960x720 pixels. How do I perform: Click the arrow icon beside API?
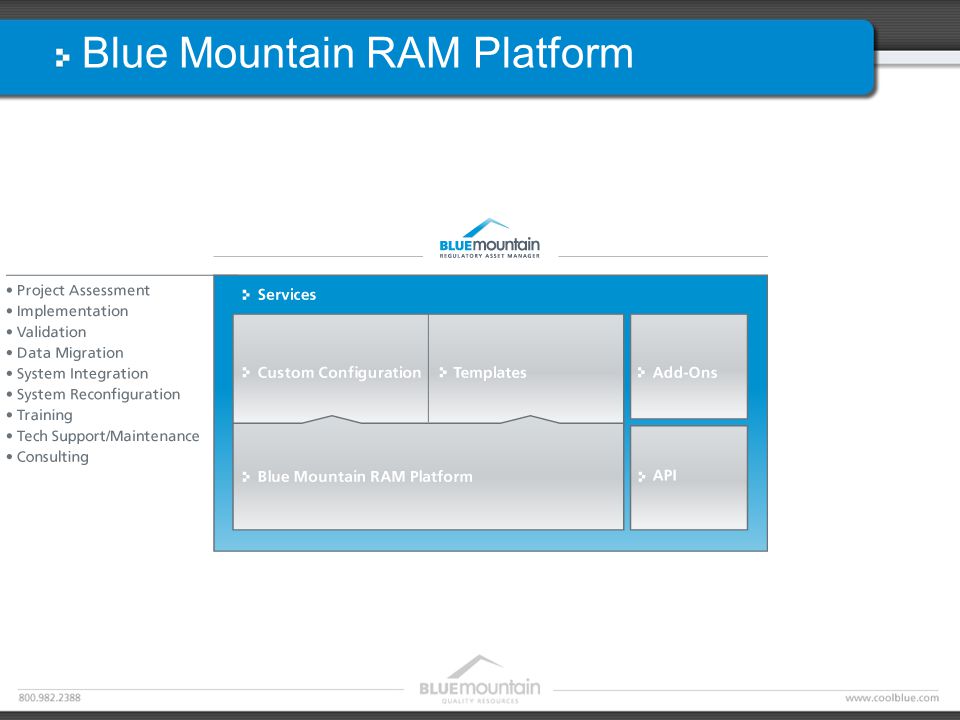point(642,476)
